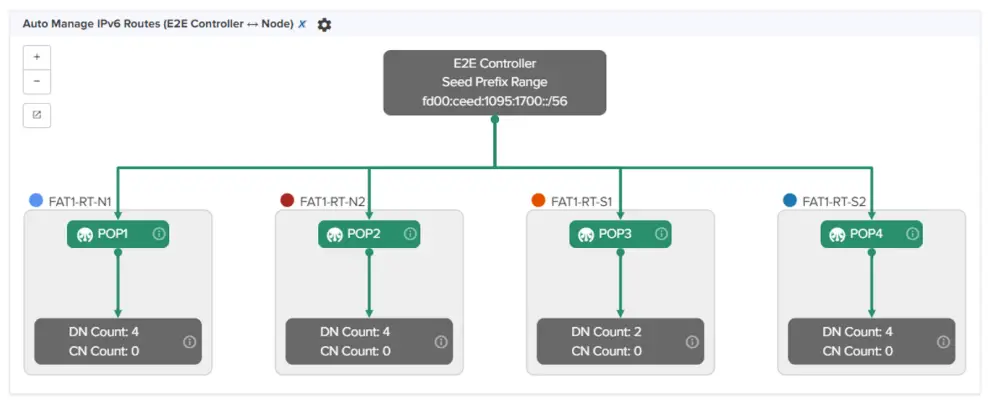Click the blue X next to the title
The width and height of the screenshot is (988, 402).
303,24
